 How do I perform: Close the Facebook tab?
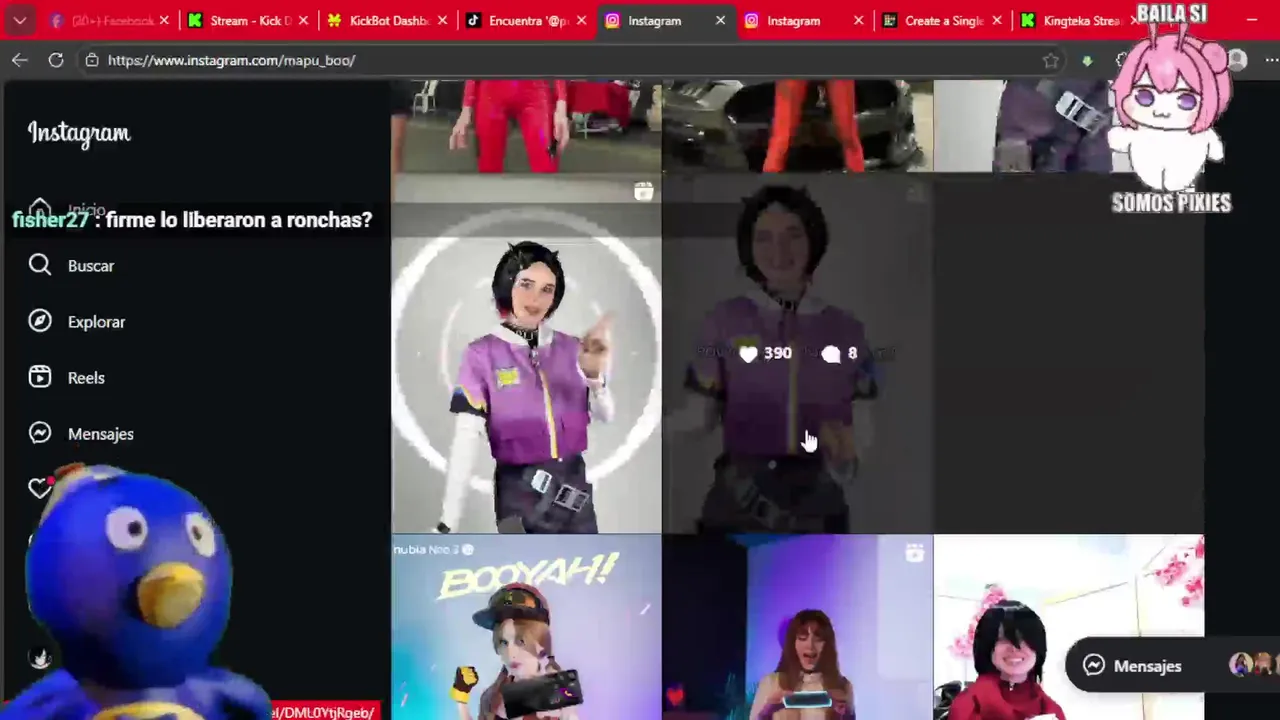pos(164,20)
